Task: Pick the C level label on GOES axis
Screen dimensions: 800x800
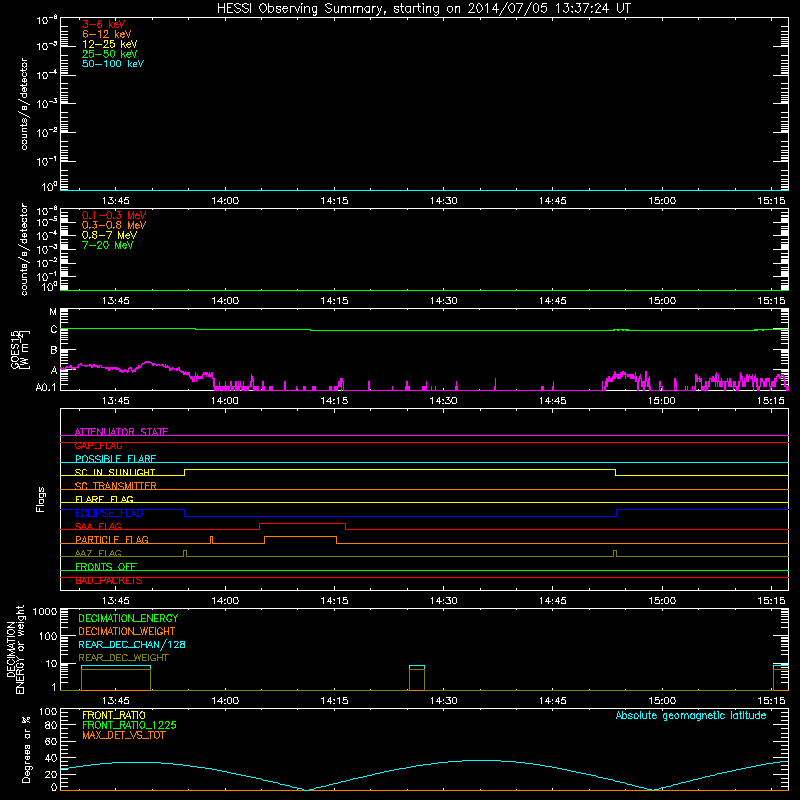Action: point(54,330)
